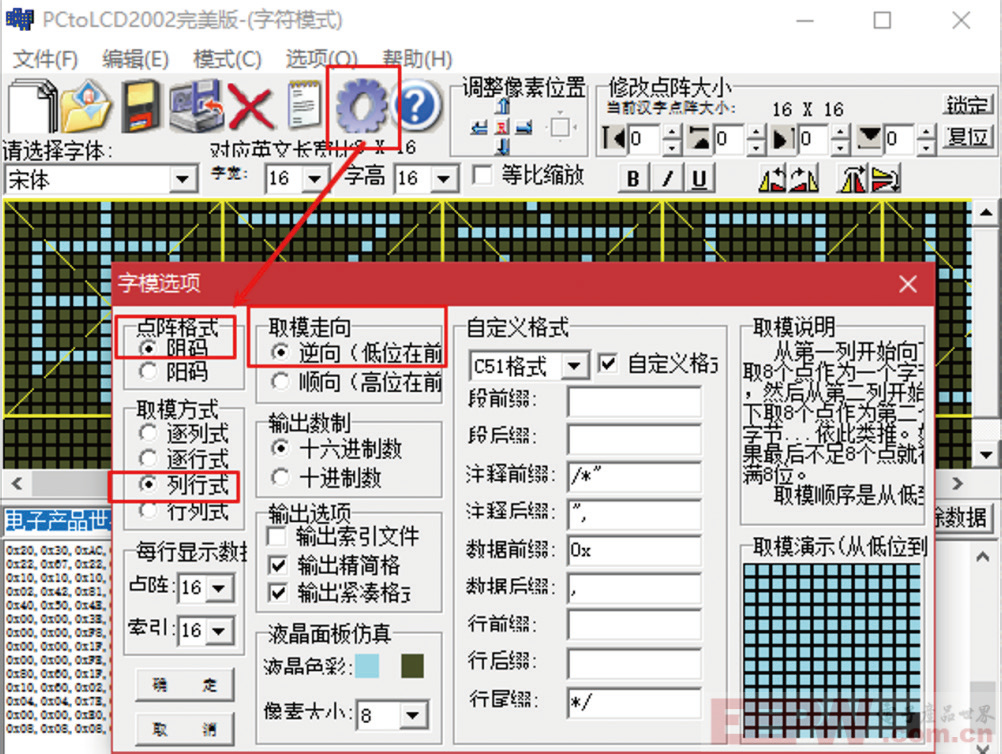Select the 行列式 radio option
Viewport: 1002px width, 754px height.
[148, 510]
